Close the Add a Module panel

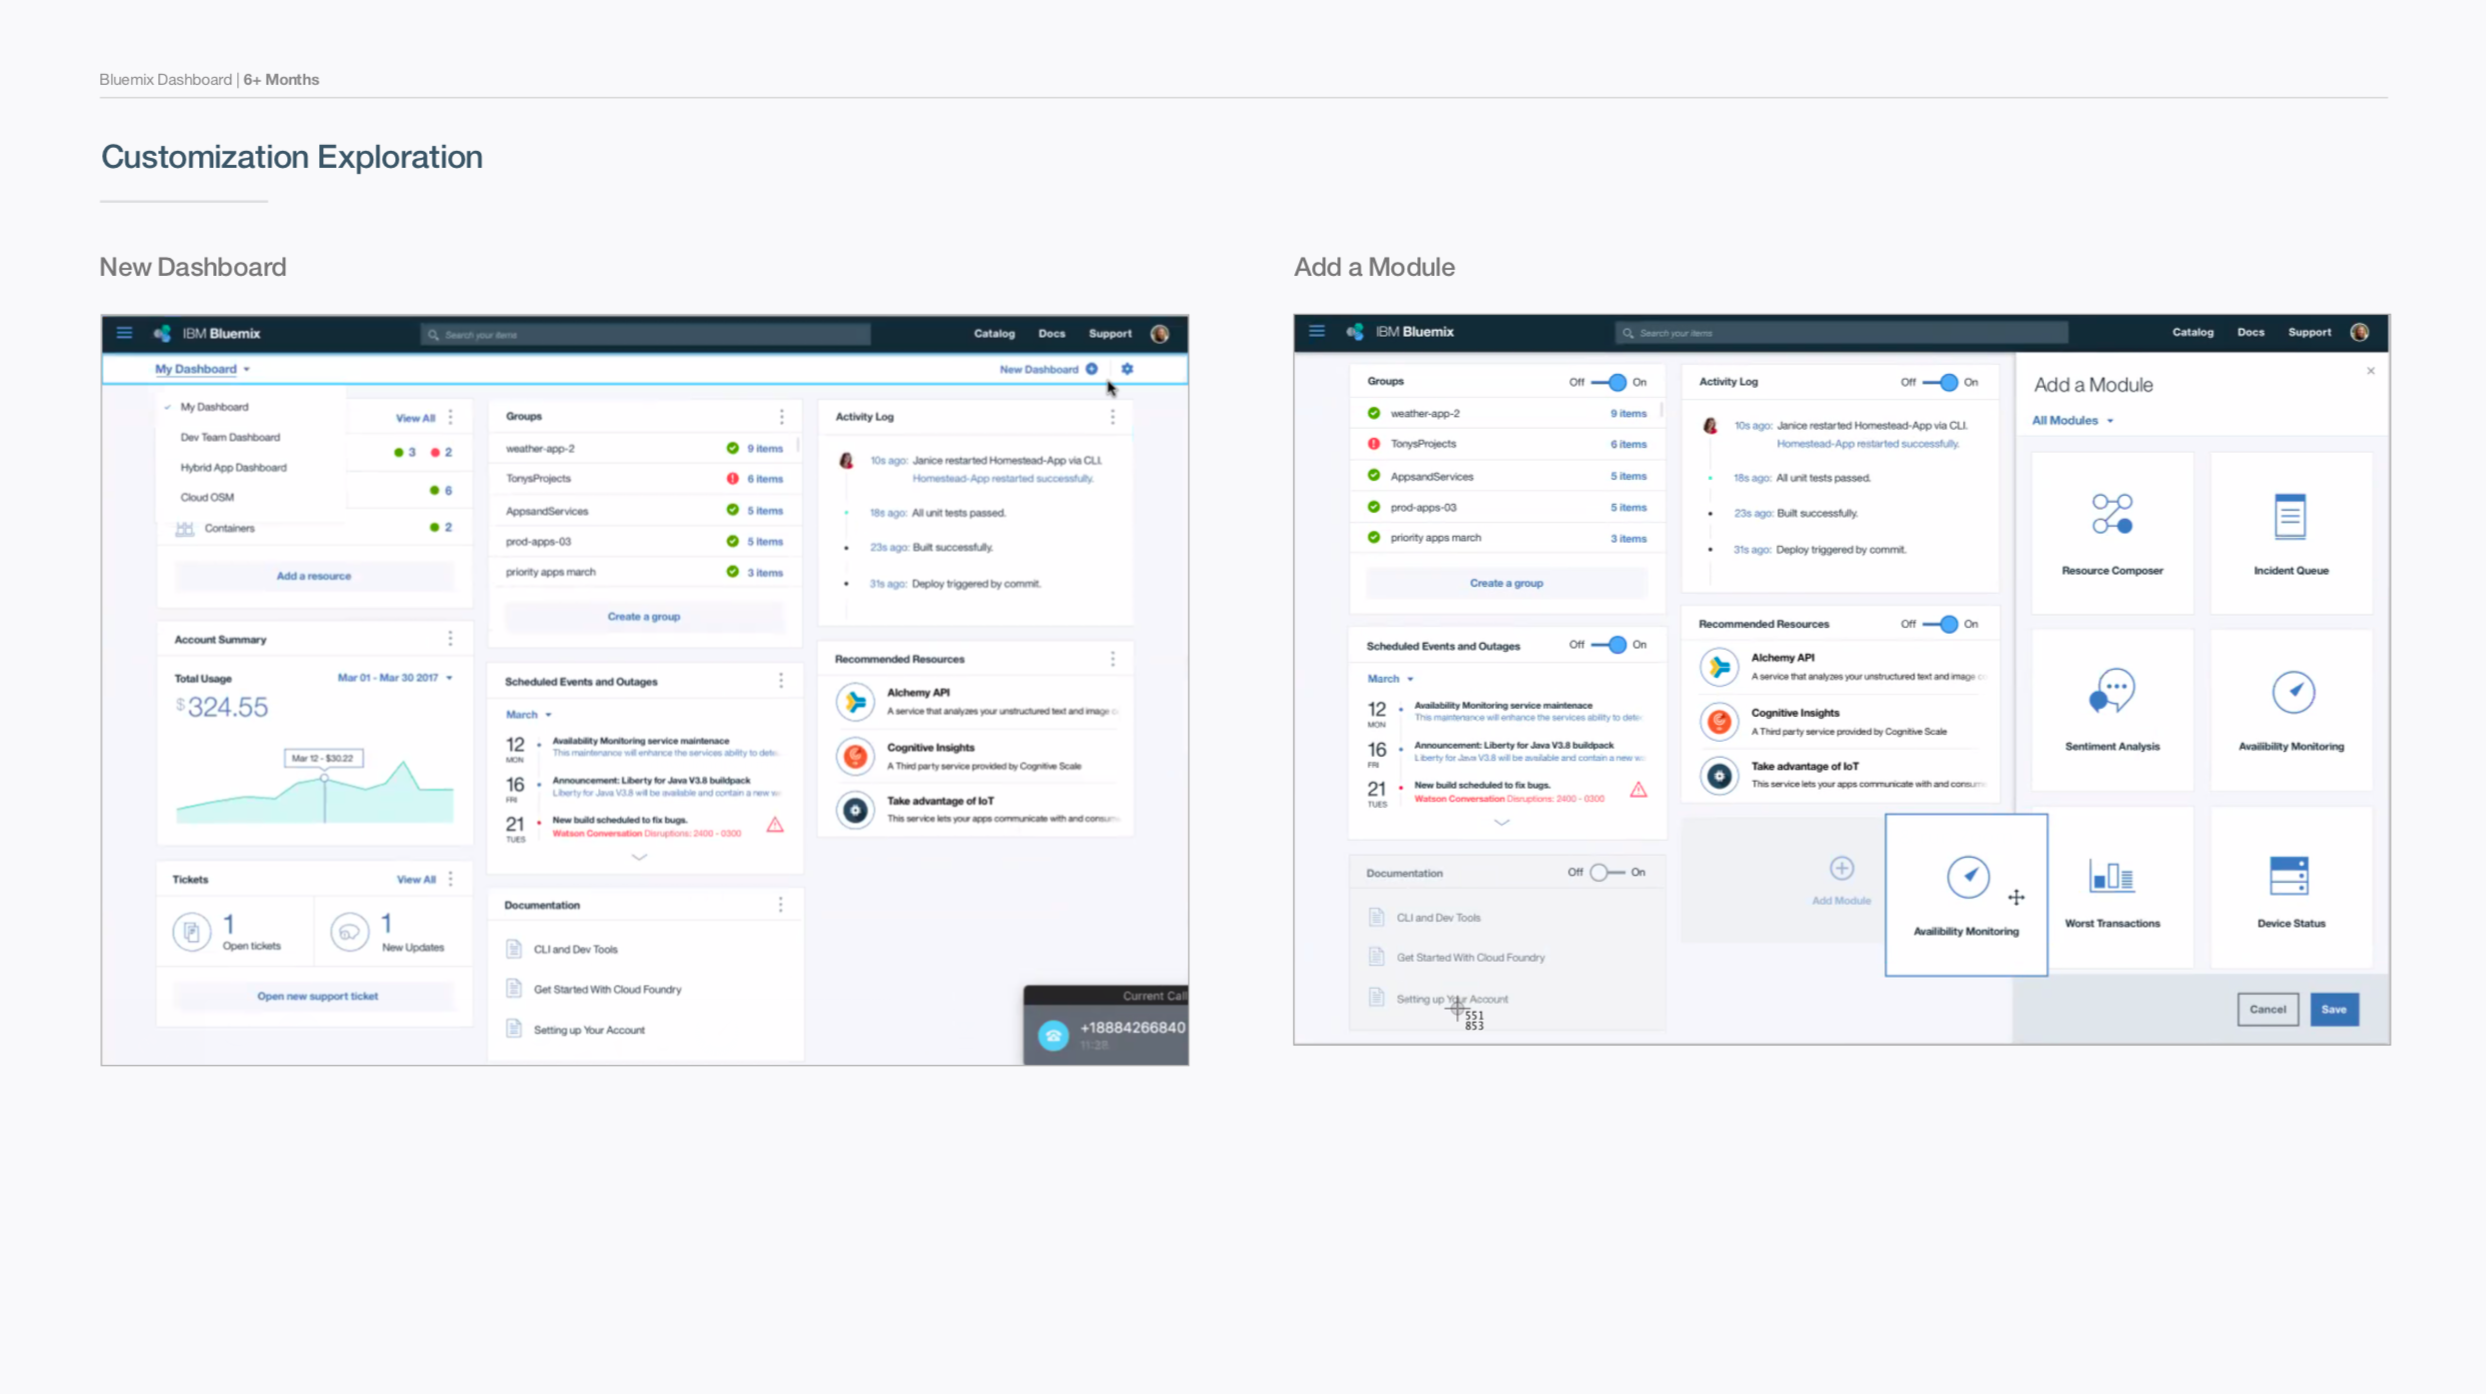(2370, 371)
